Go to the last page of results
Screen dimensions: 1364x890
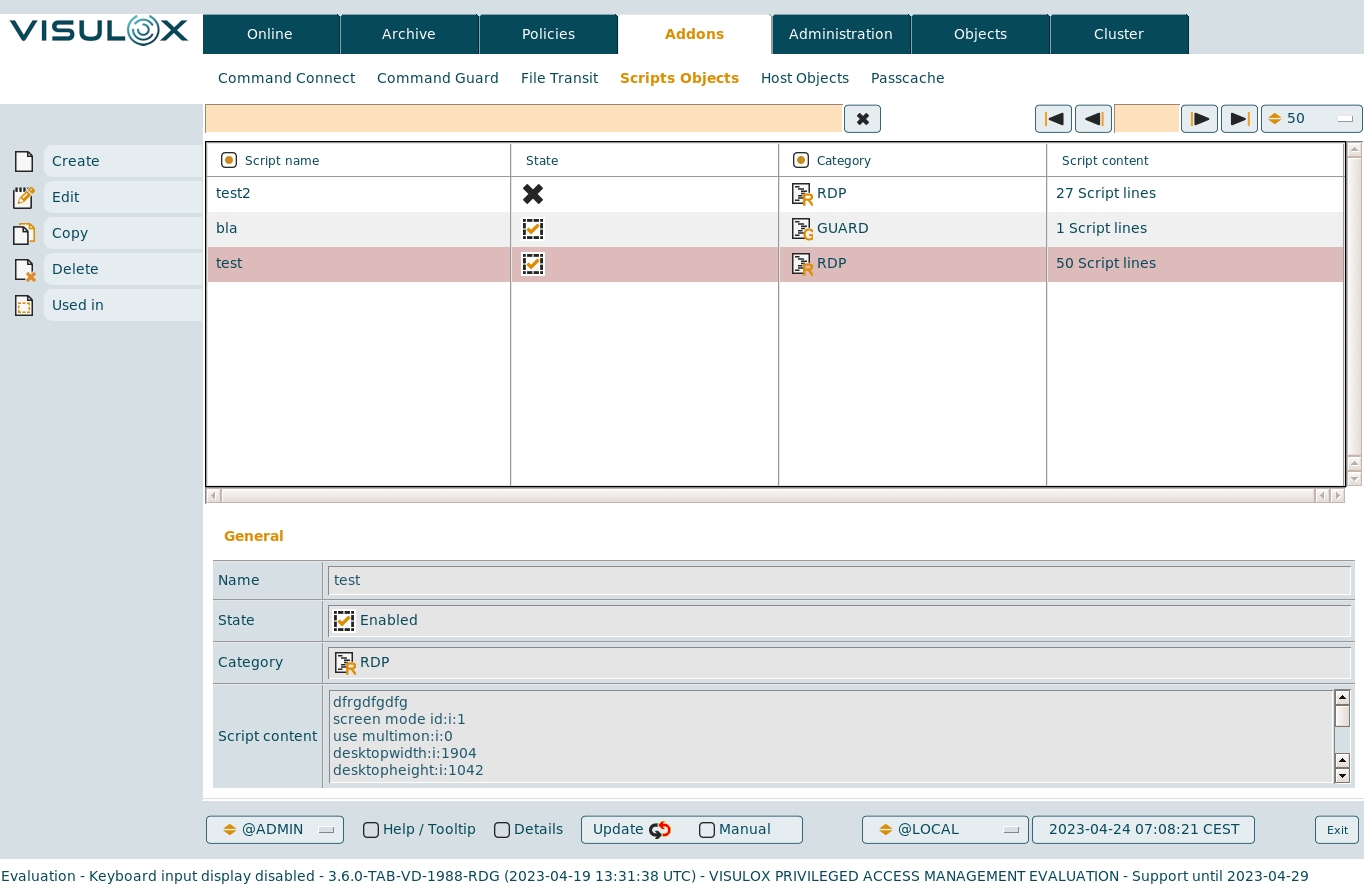(1239, 119)
